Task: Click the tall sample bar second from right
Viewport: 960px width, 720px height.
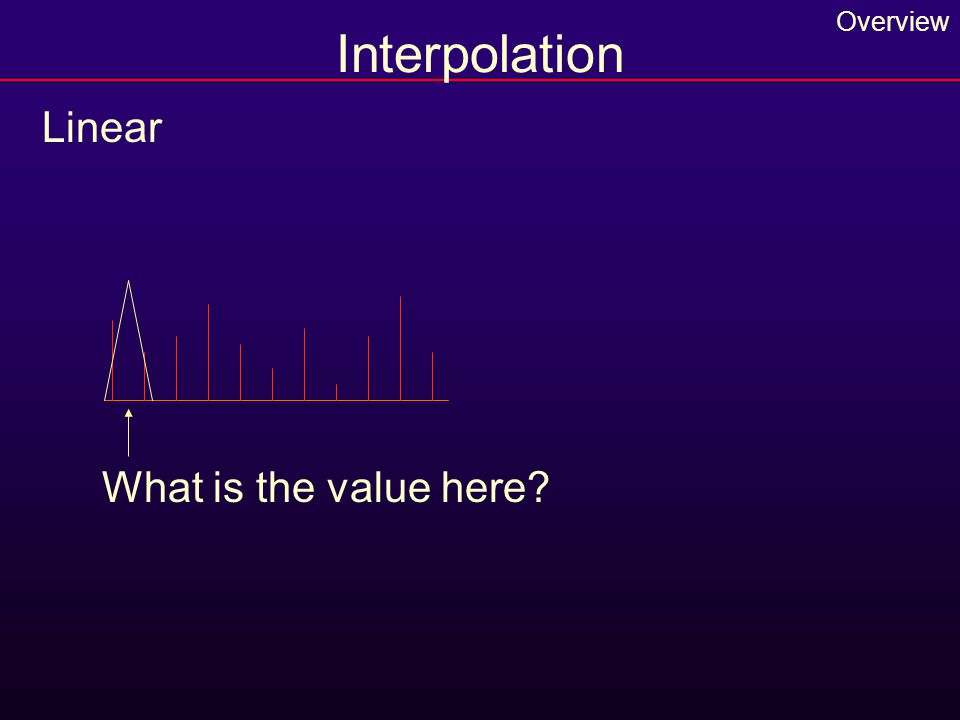Action: point(400,348)
